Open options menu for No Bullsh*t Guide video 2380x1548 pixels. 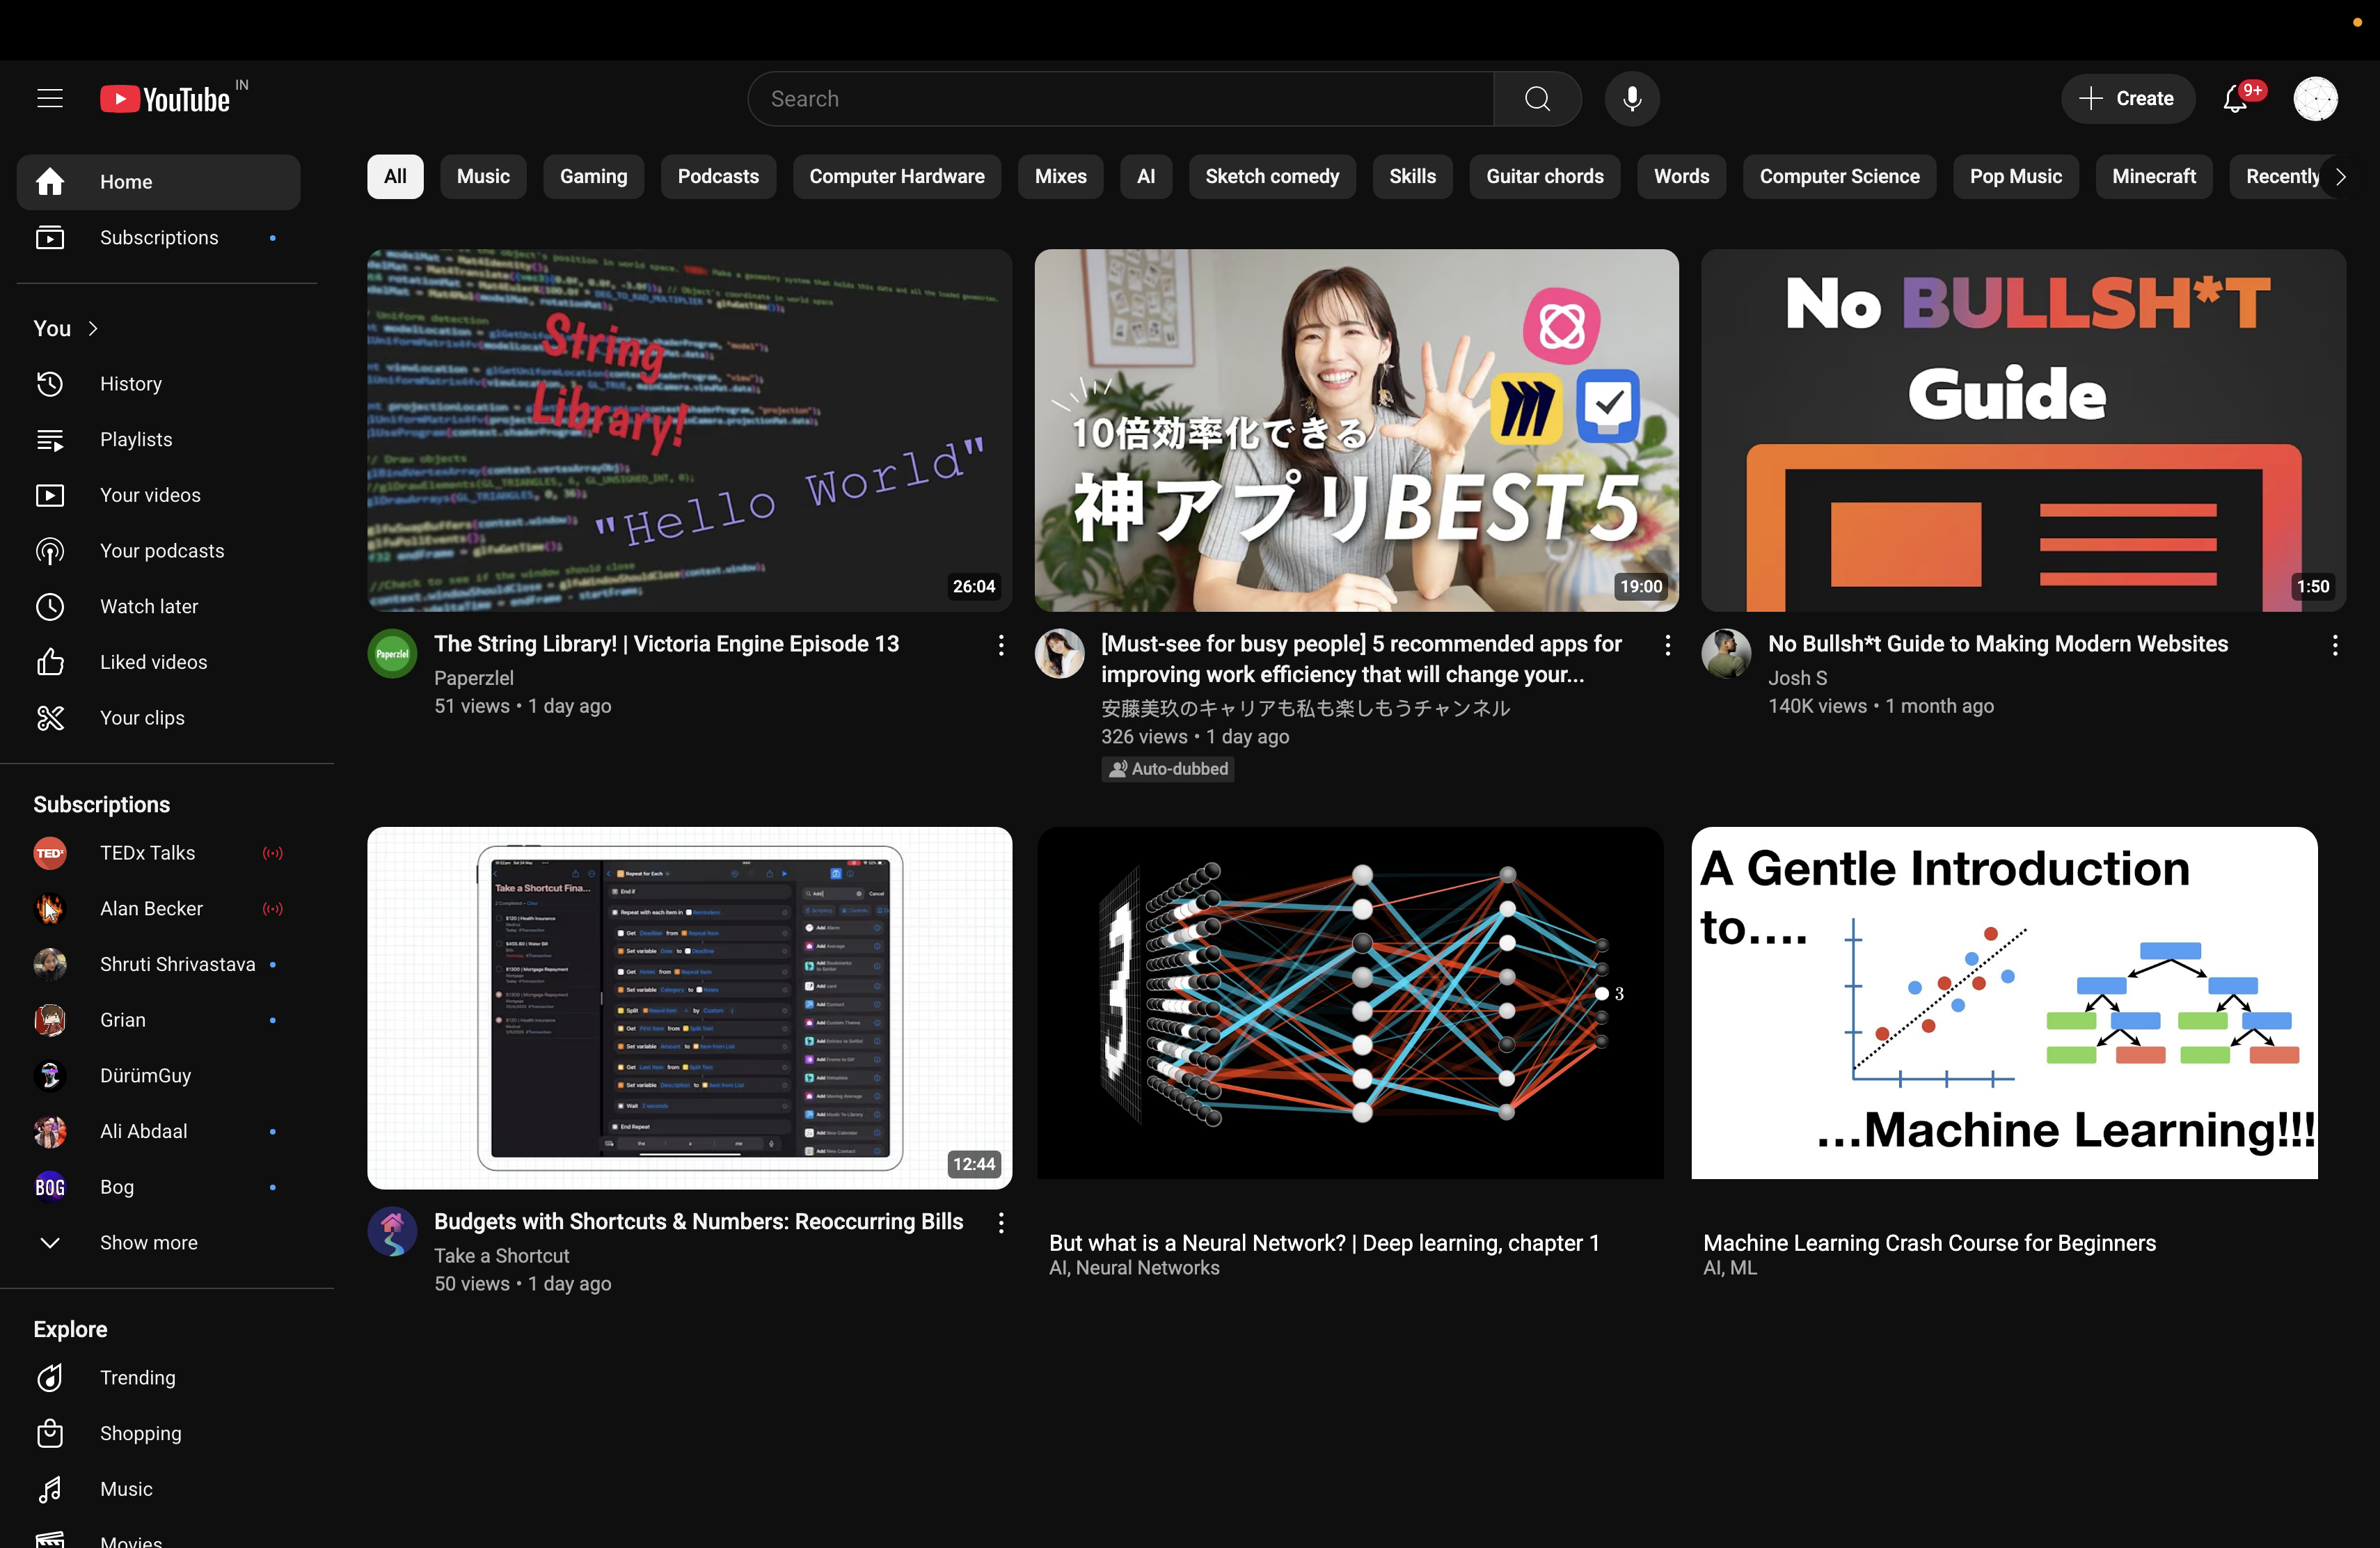point(2334,645)
